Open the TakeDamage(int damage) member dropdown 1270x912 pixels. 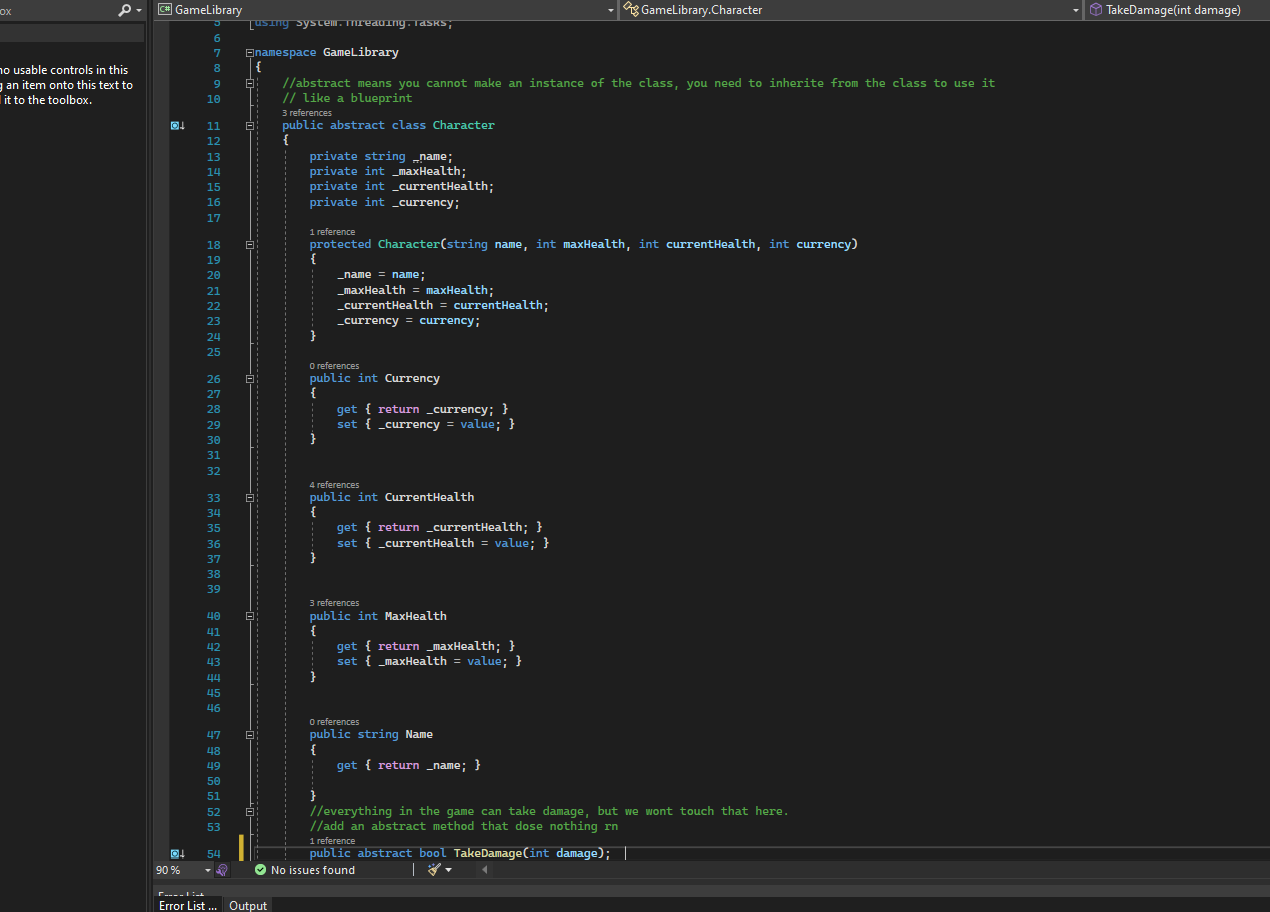tap(1177, 10)
